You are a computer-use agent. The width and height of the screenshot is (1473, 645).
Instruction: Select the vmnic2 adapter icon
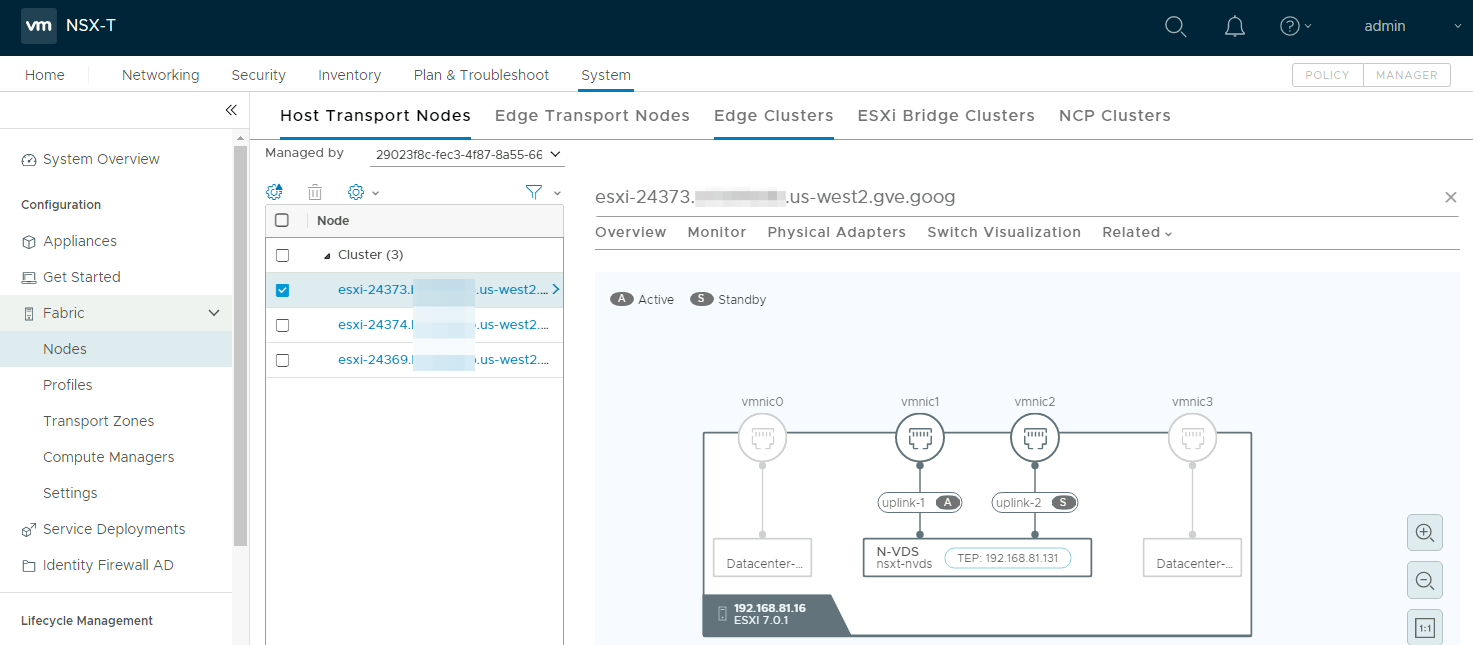pos(1035,438)
